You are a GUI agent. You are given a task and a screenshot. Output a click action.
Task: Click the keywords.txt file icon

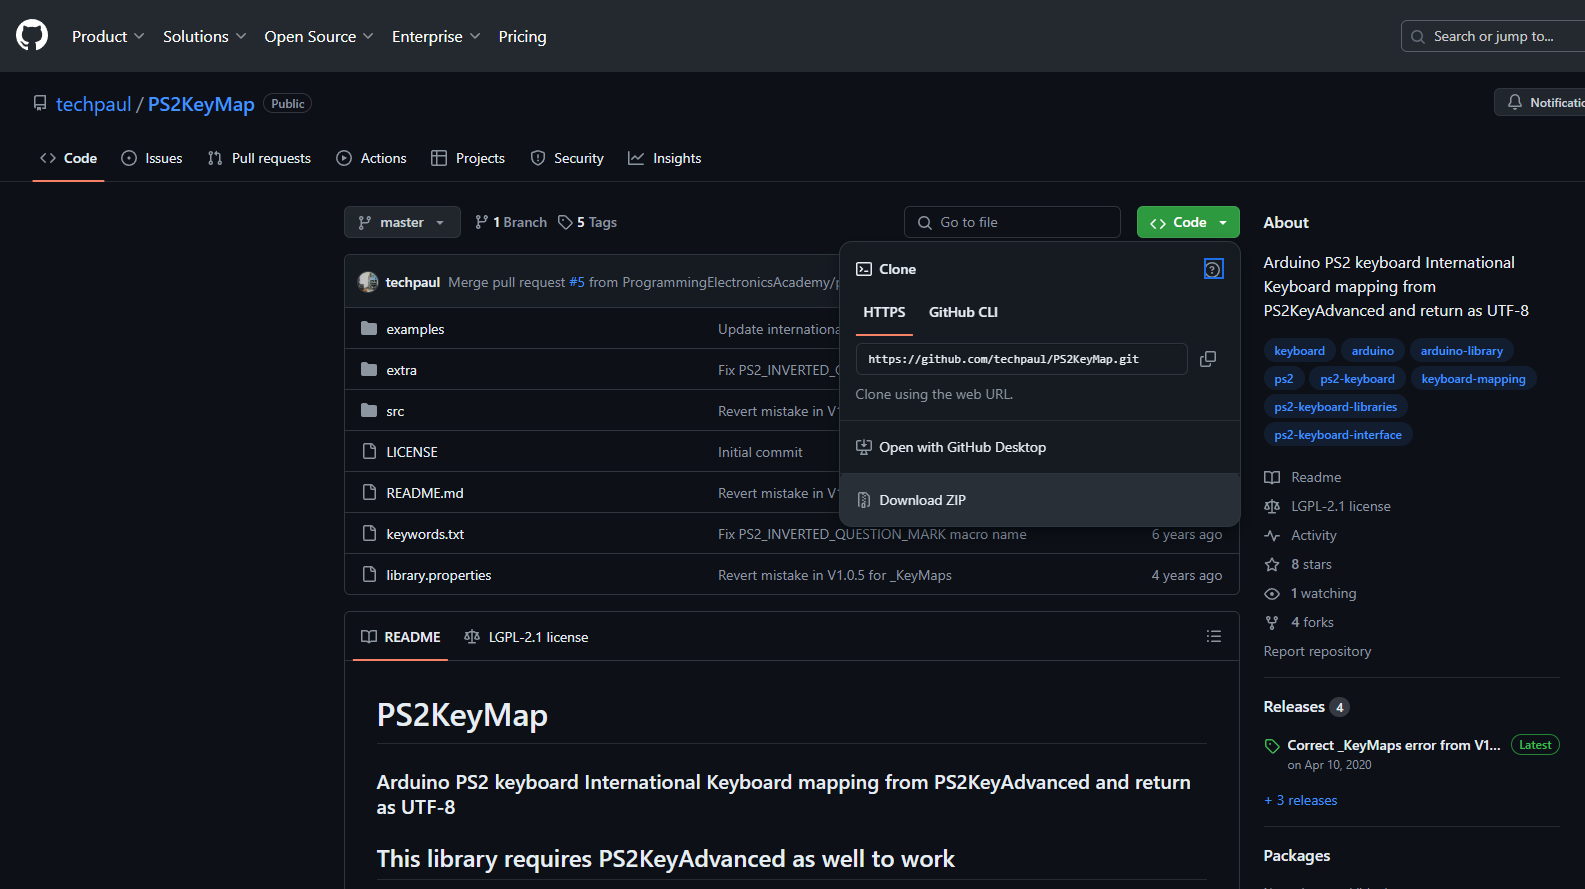(x=369, y=534)
